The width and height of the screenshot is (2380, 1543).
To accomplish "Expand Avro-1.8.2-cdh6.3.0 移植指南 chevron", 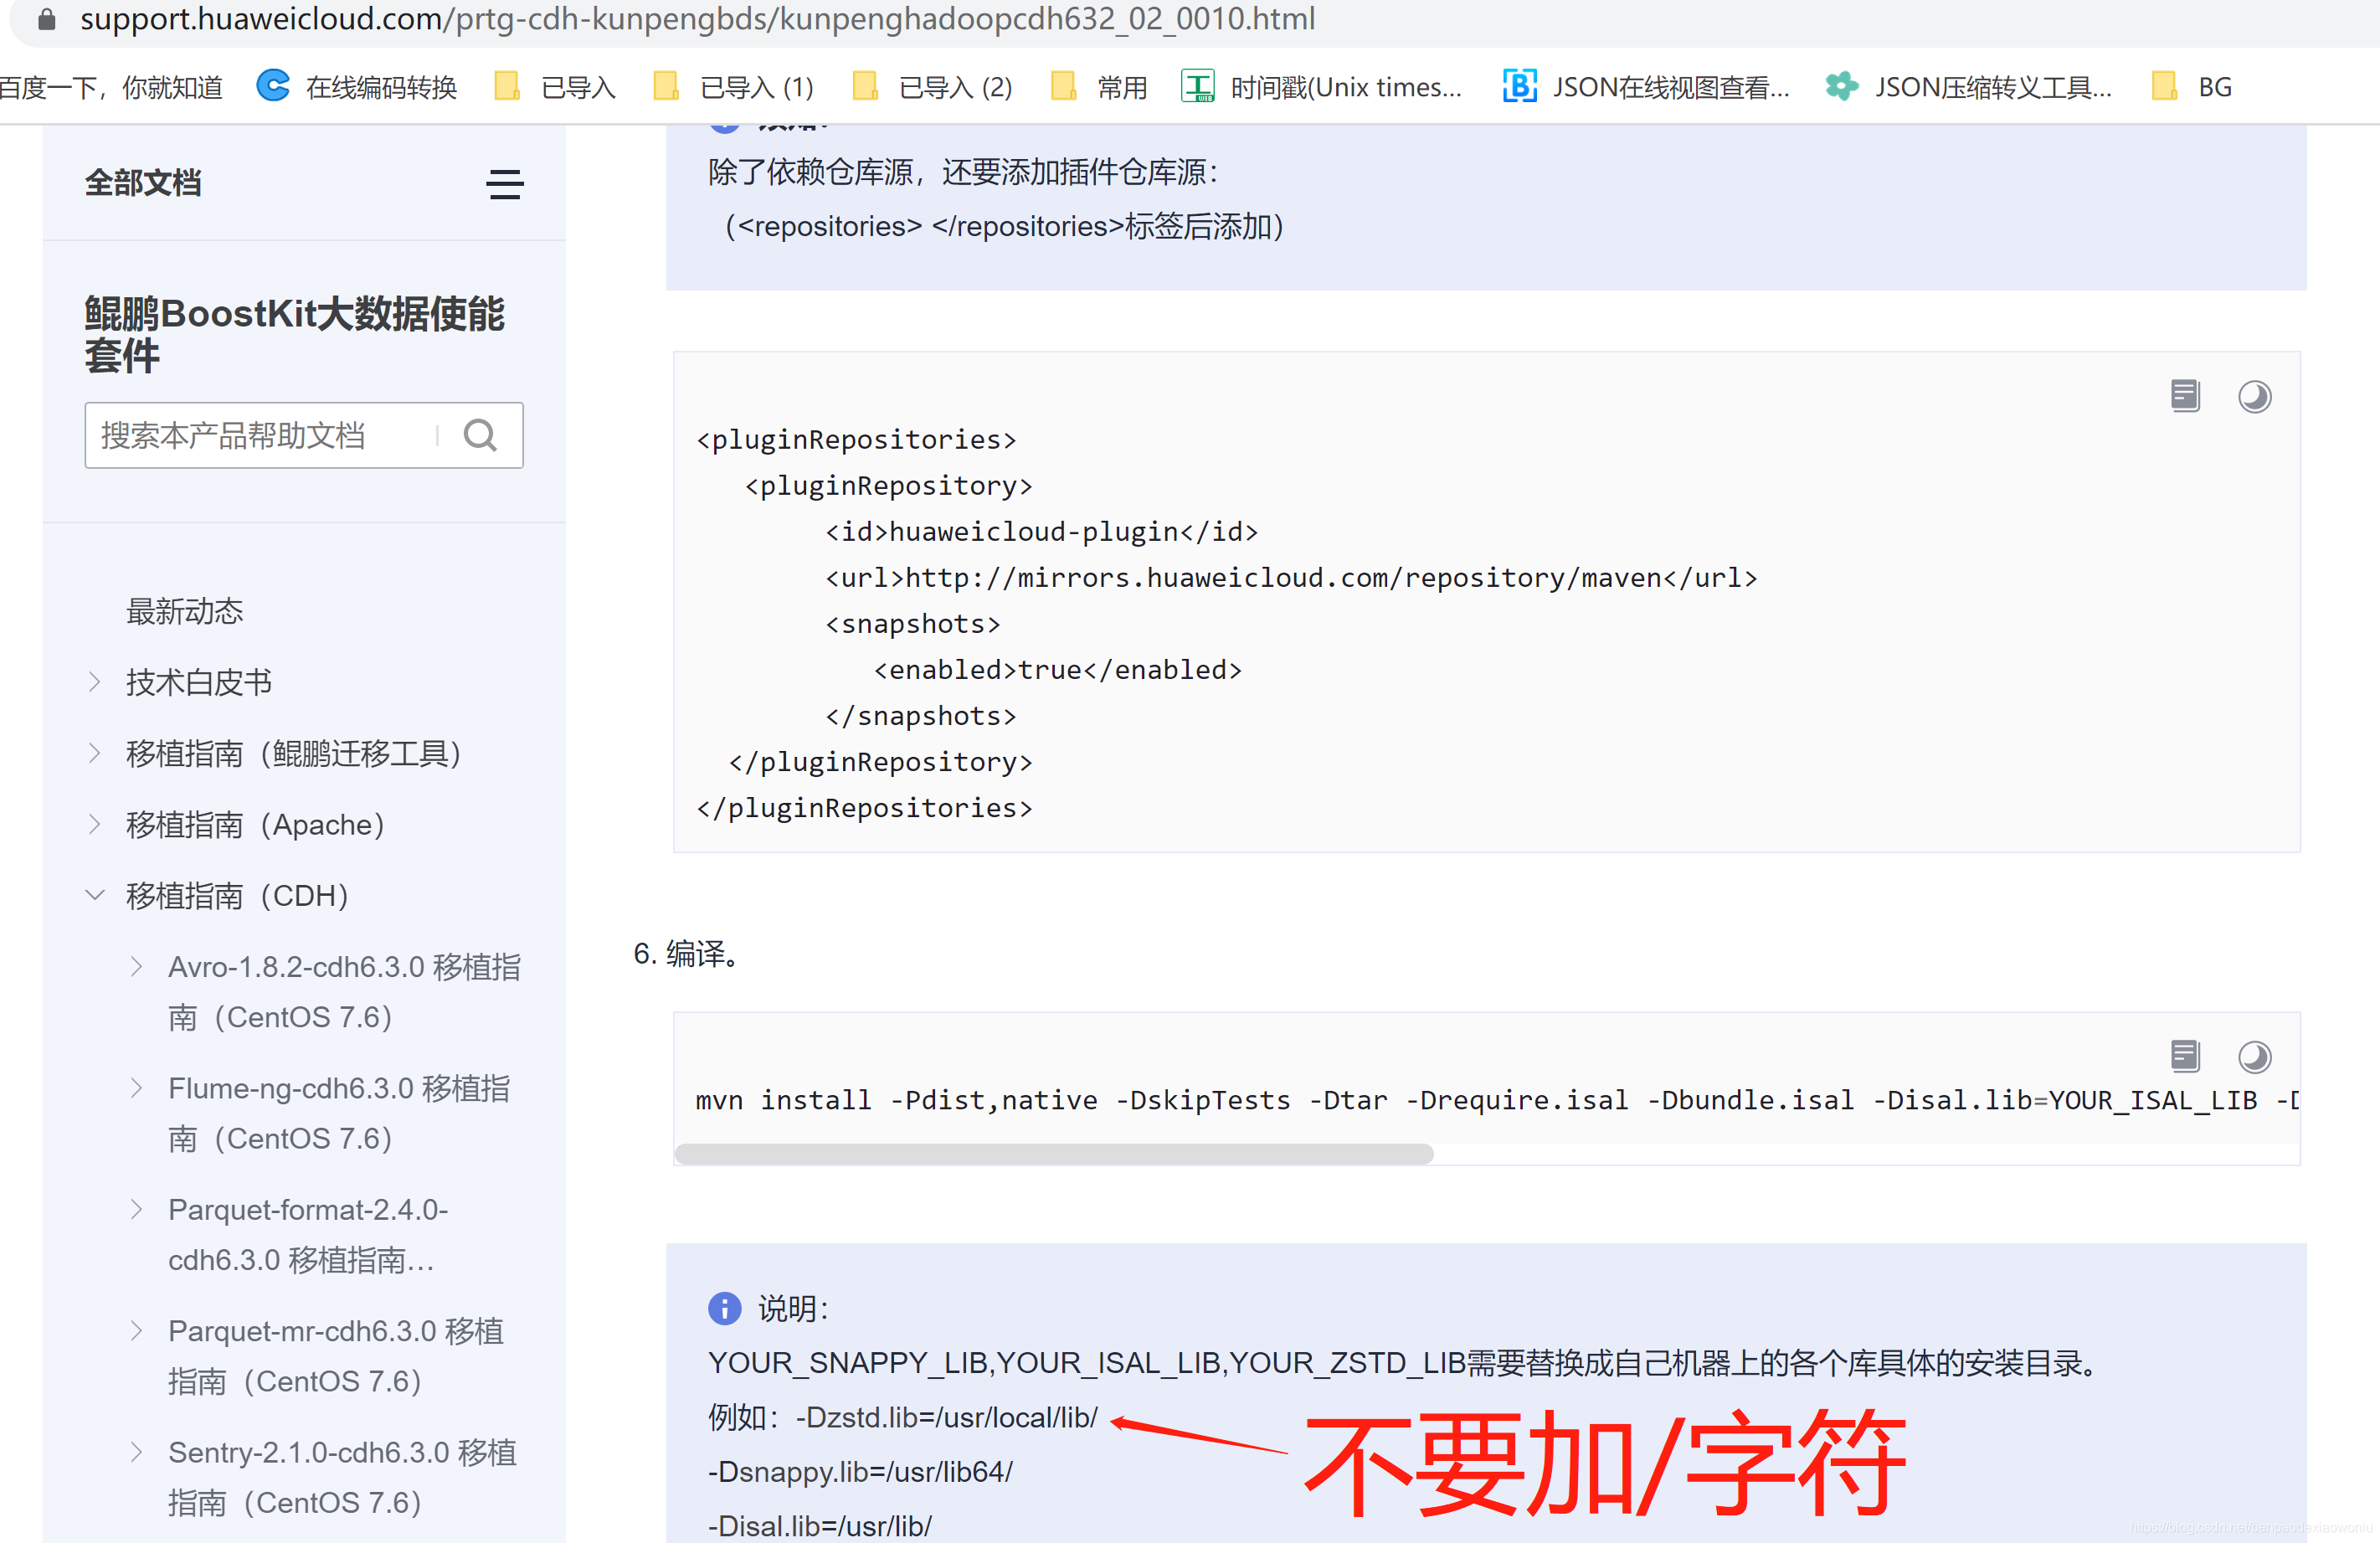I will [137, 966].
